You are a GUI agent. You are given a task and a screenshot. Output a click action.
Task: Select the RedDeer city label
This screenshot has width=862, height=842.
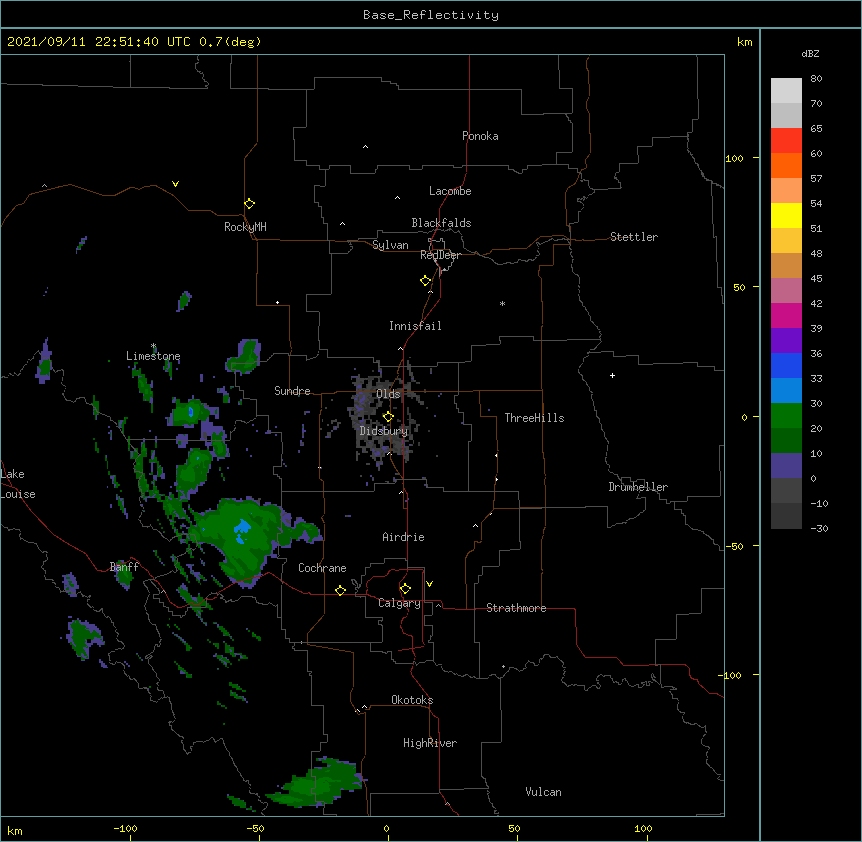pyautogui.click(x=440, y=255)
